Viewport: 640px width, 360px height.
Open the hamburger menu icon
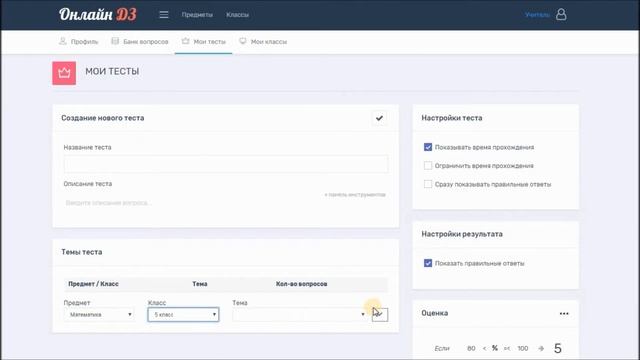click(x=164, y=15)
